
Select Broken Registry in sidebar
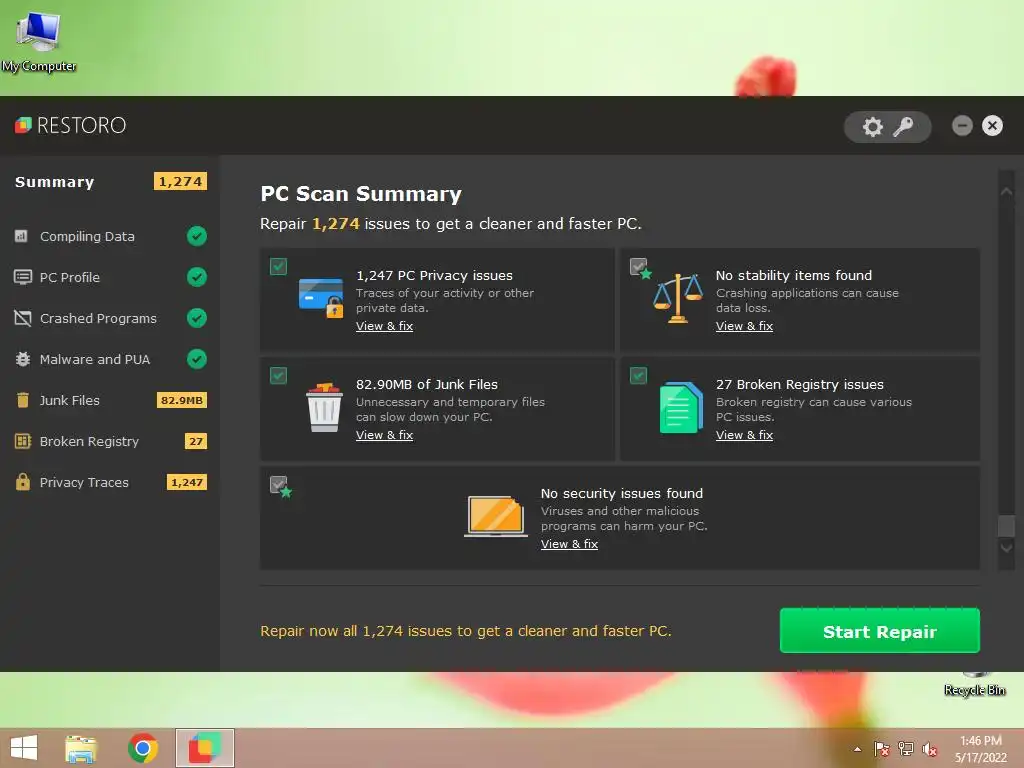click(89, 441)
